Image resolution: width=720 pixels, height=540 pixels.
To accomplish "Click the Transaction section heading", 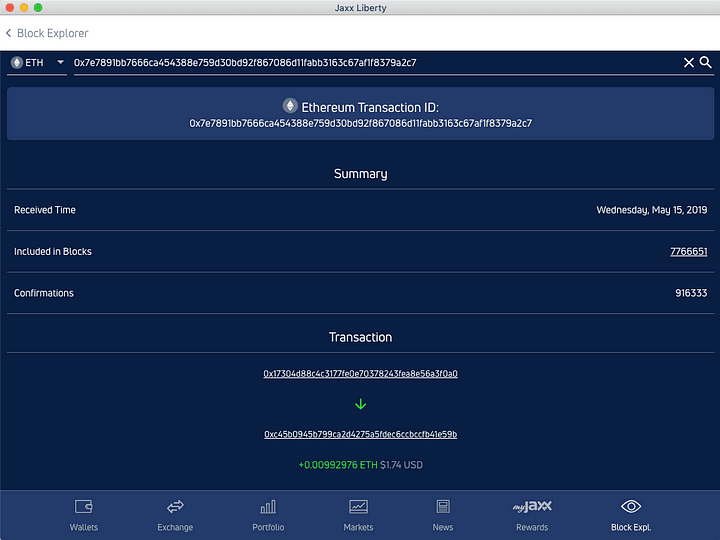I will tap(360, 337).
